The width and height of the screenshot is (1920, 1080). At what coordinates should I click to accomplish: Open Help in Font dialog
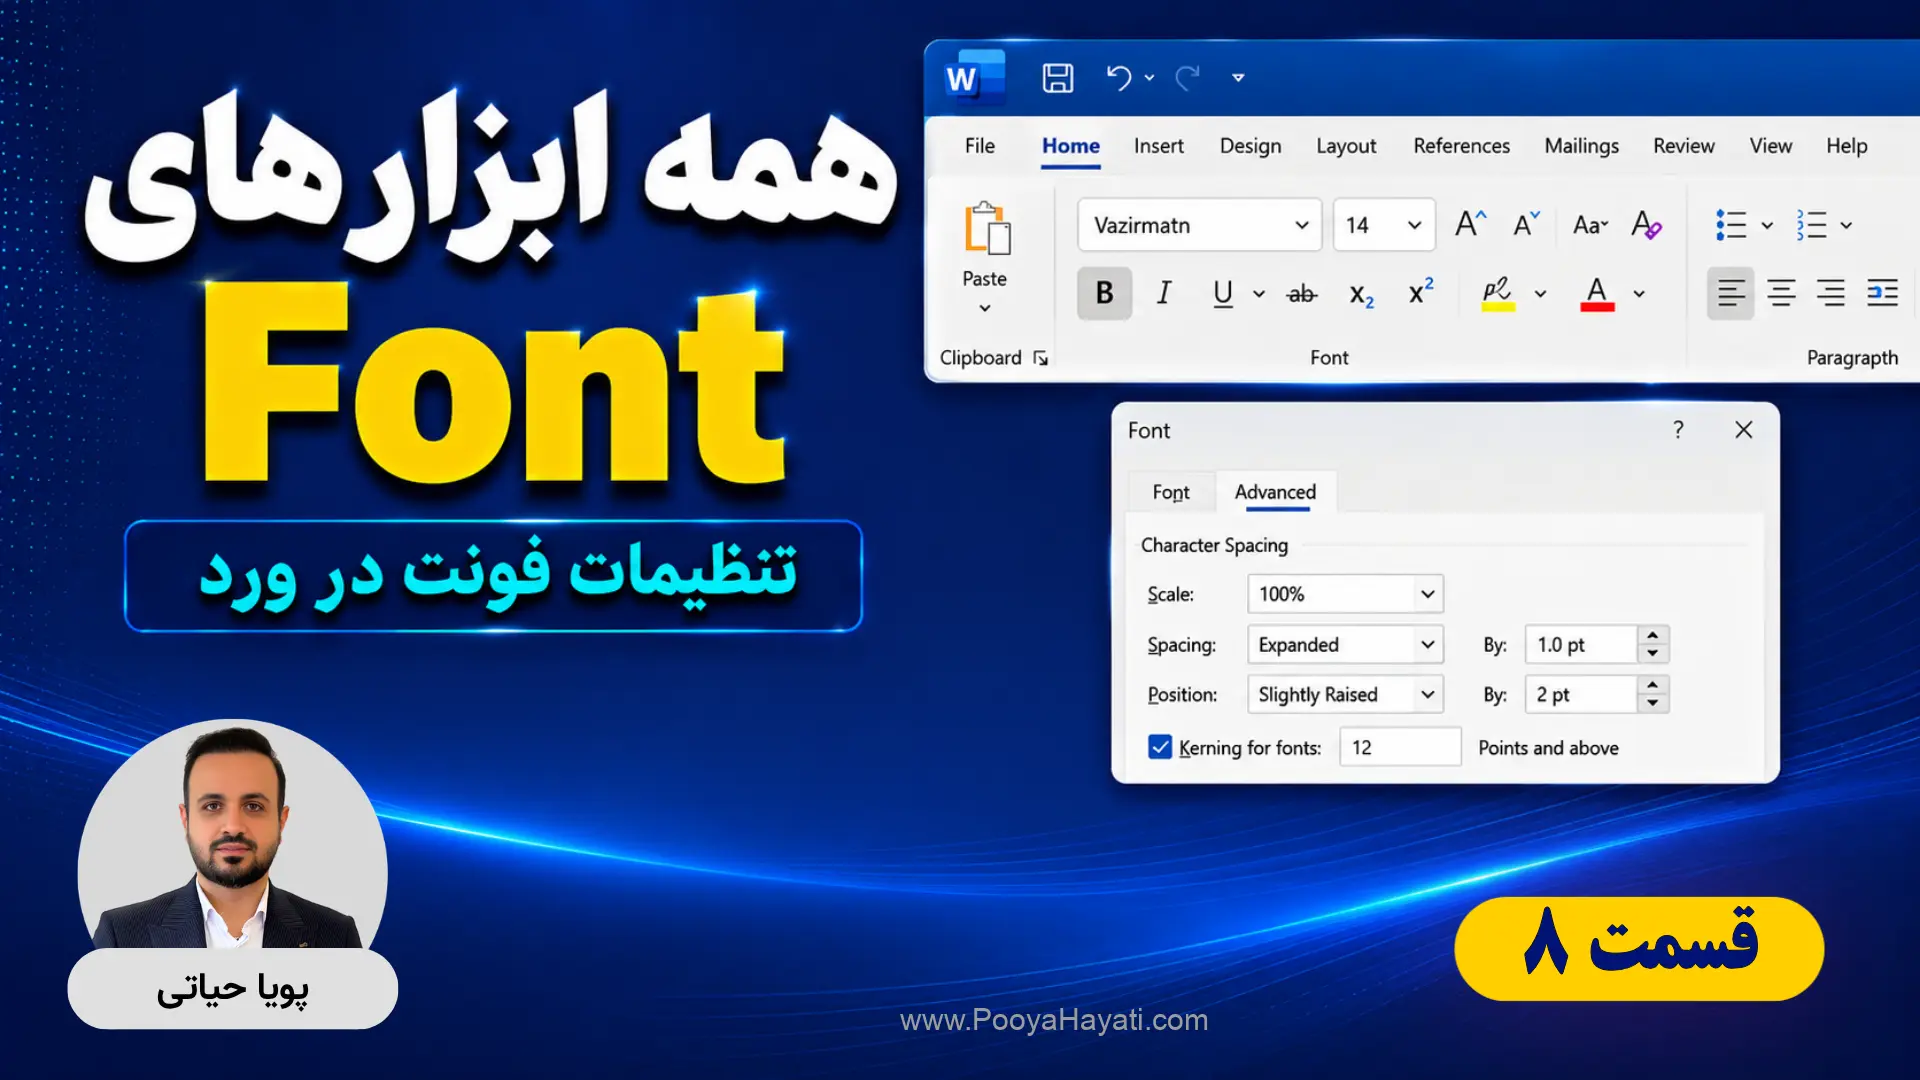1678,430
